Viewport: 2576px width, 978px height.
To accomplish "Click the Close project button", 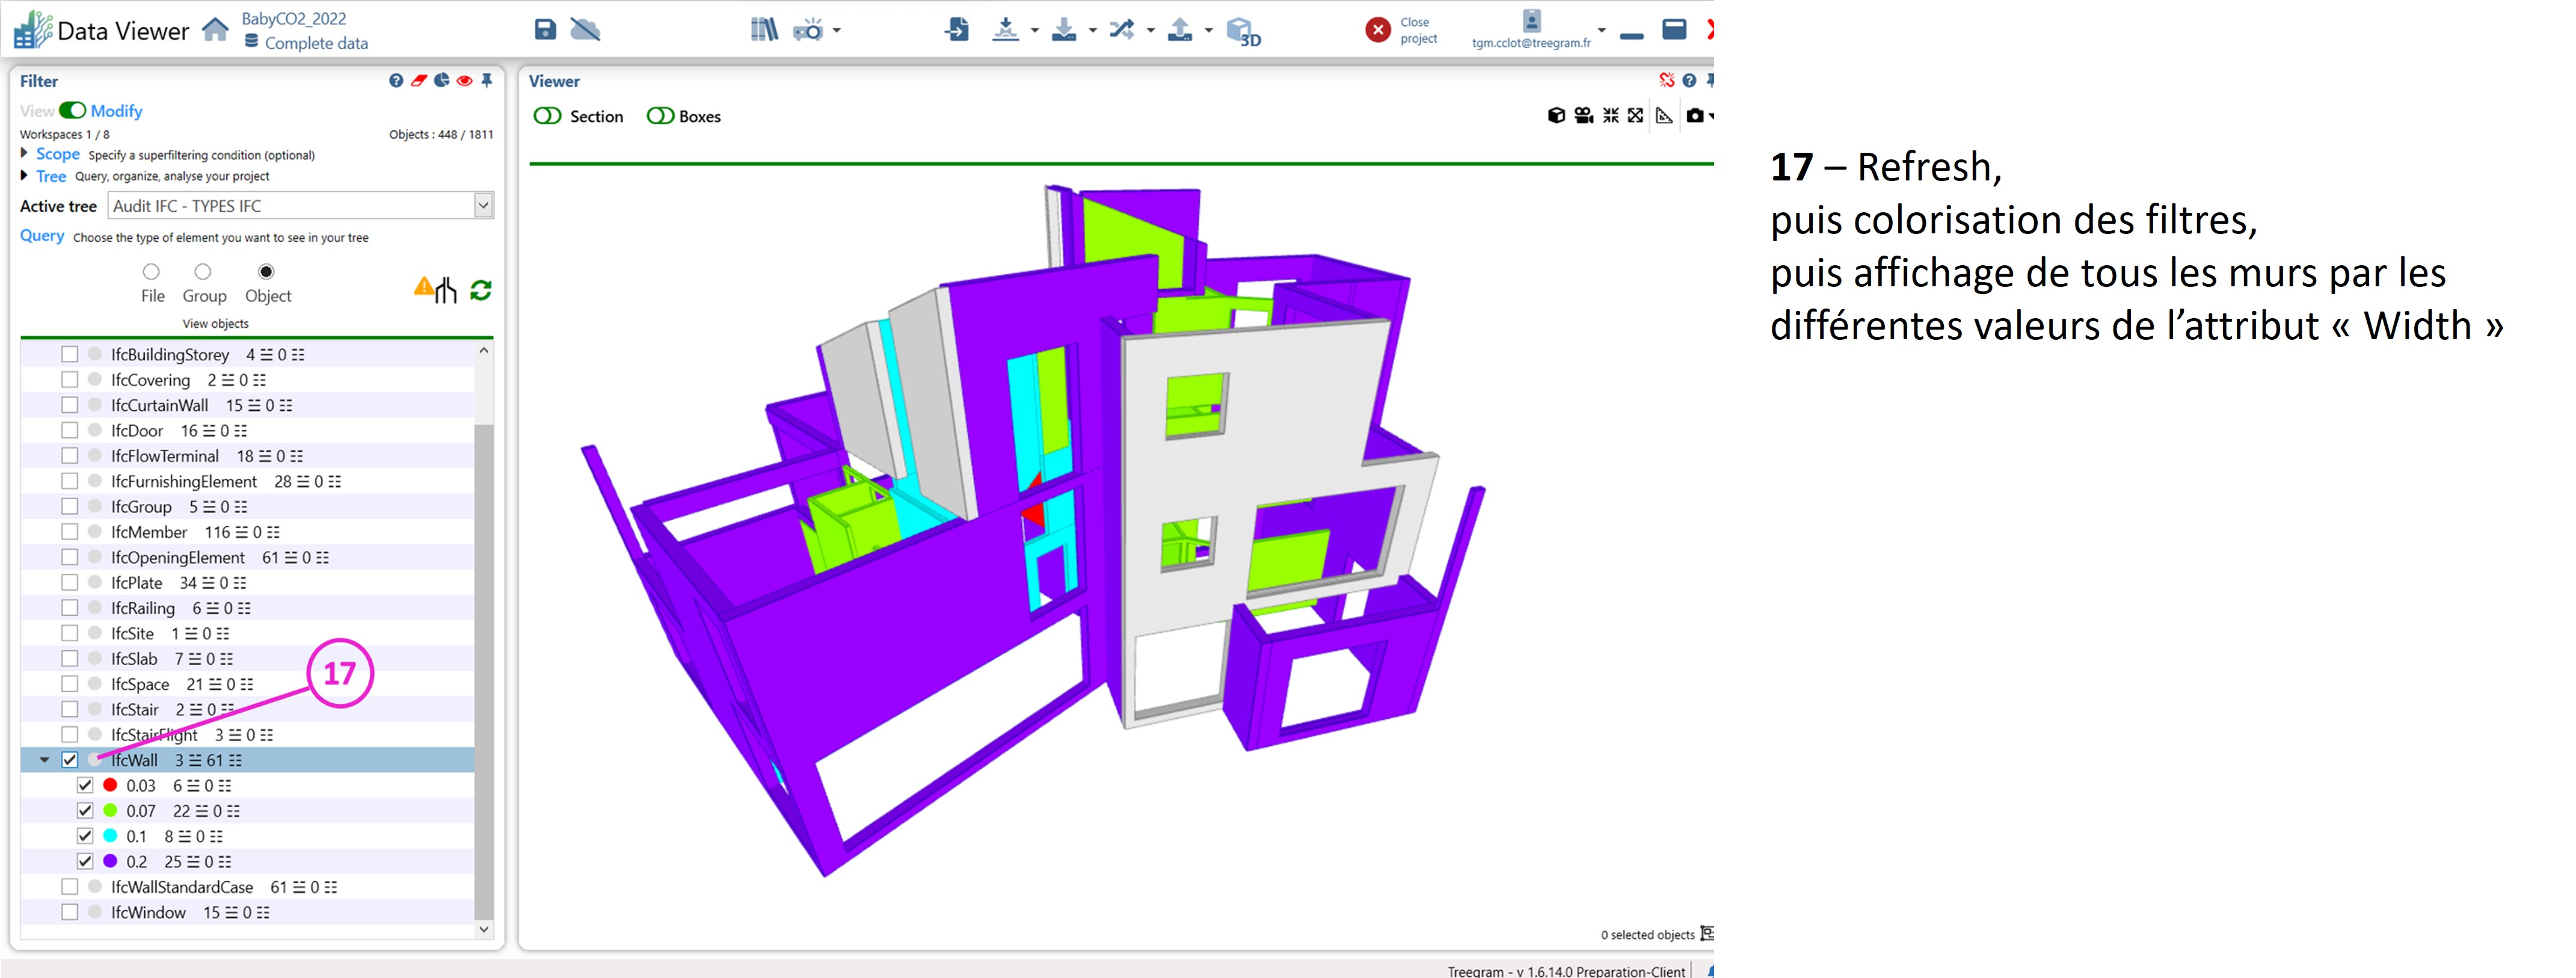I will [x=1379, y=30].
